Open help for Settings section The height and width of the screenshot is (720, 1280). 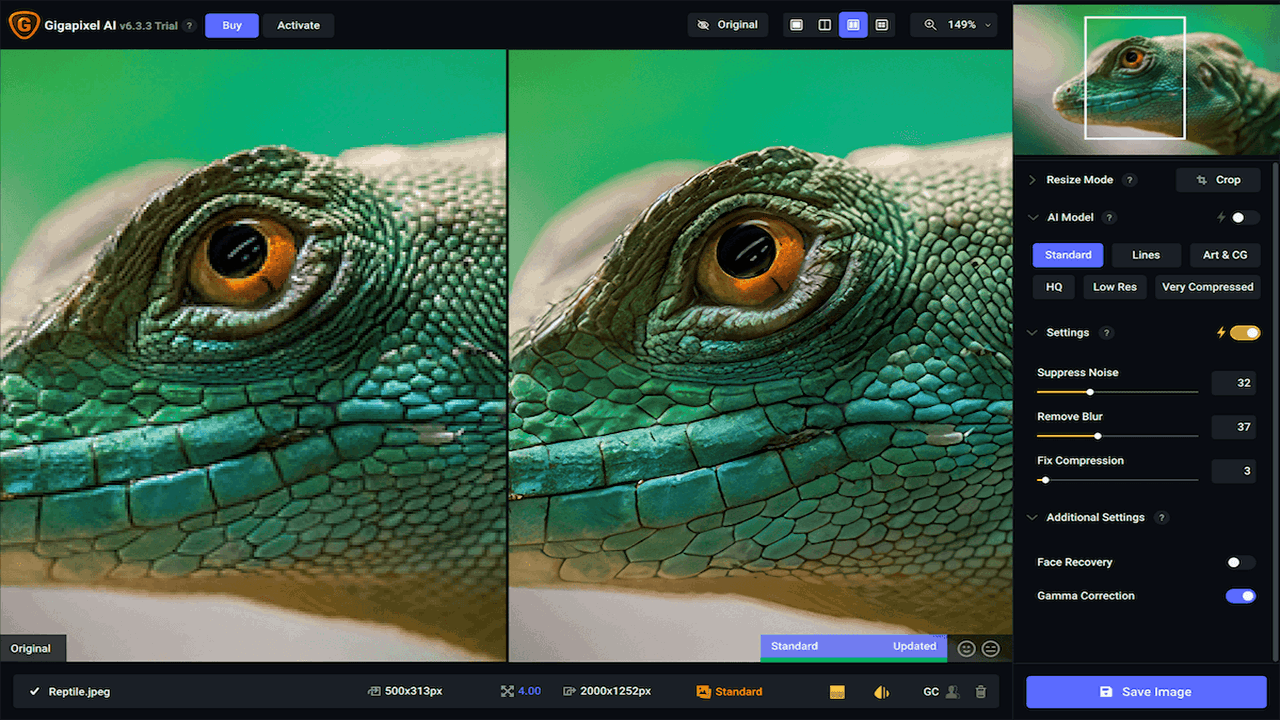coord(1106,333)
